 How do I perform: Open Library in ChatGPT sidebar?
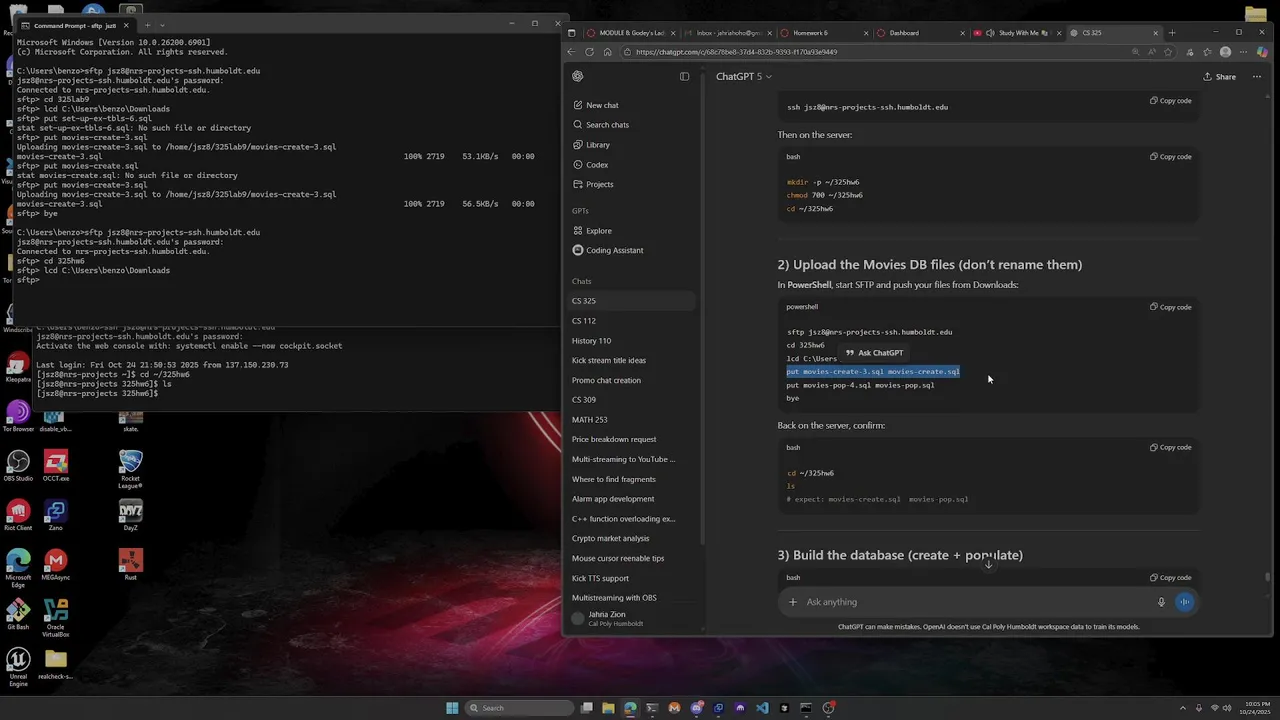pos(631,145)
